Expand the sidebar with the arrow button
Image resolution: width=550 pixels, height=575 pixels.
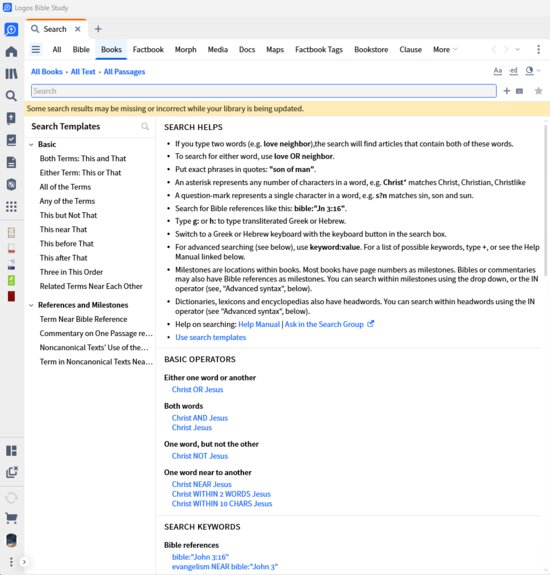tap(24, 562)
